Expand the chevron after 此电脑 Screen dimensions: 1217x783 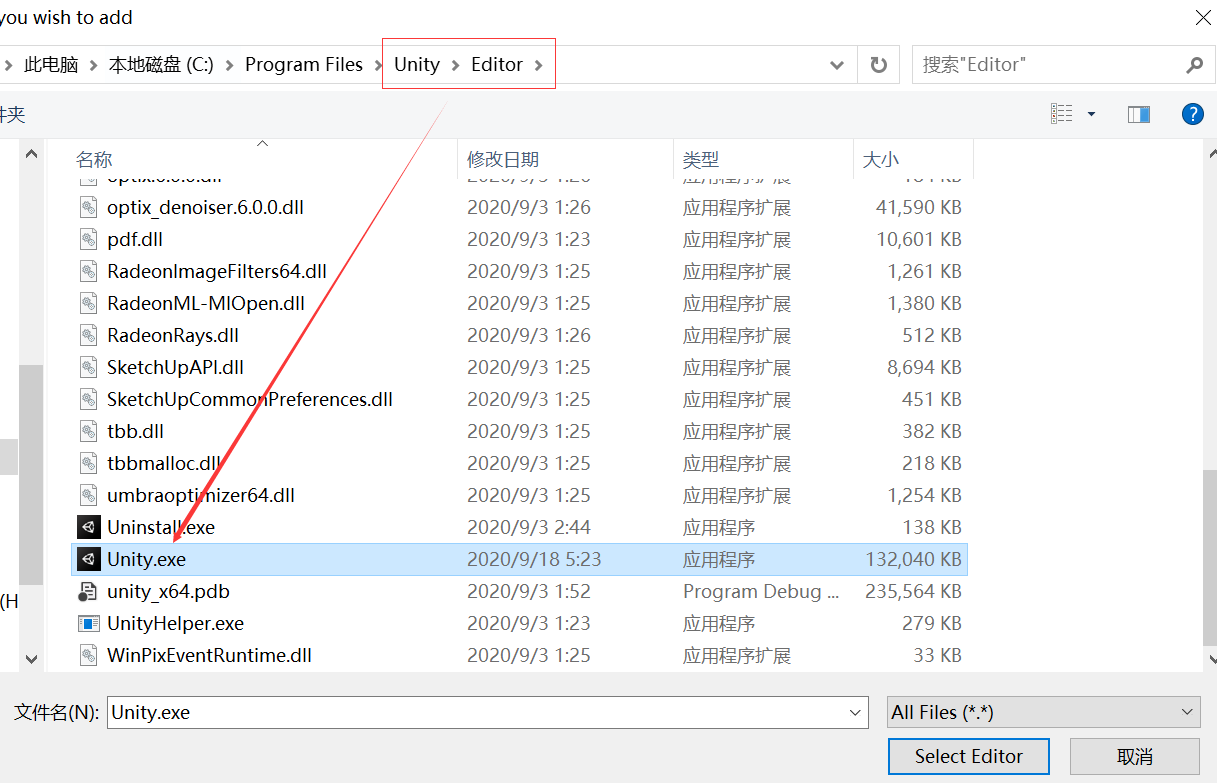click(x=93, y=65)
